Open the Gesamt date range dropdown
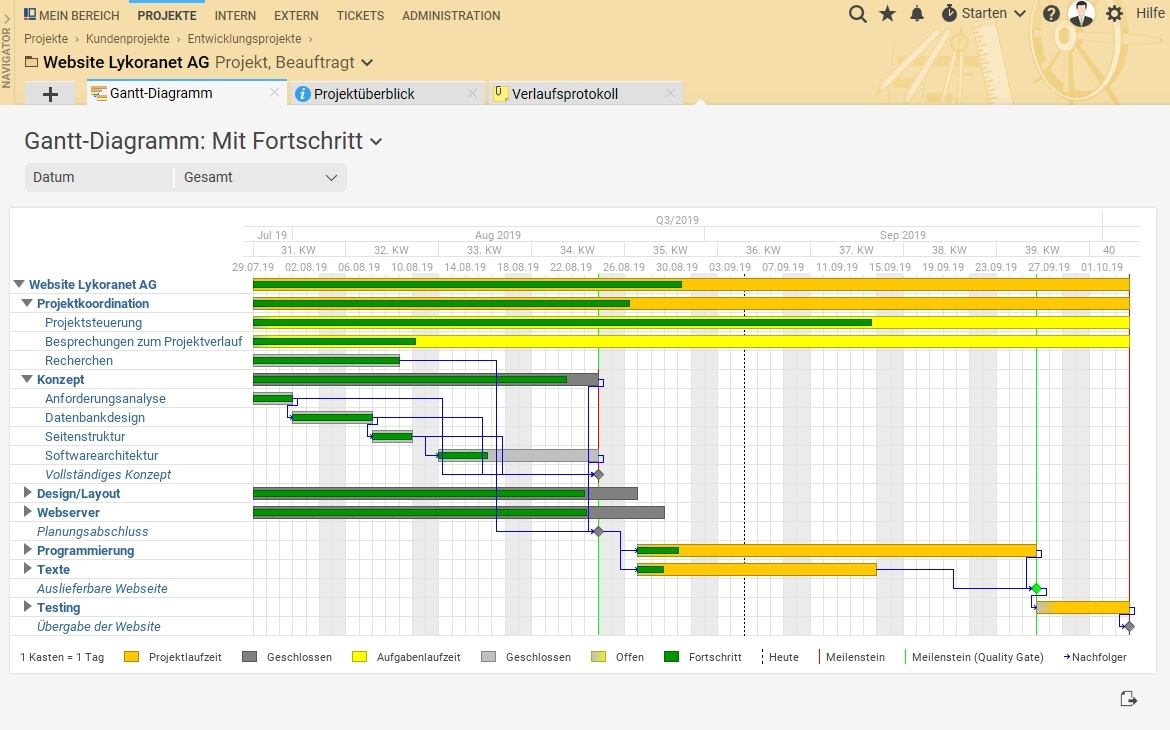Image resolution: width=1170 pixels, height=730 pixels. click(260, 178)
